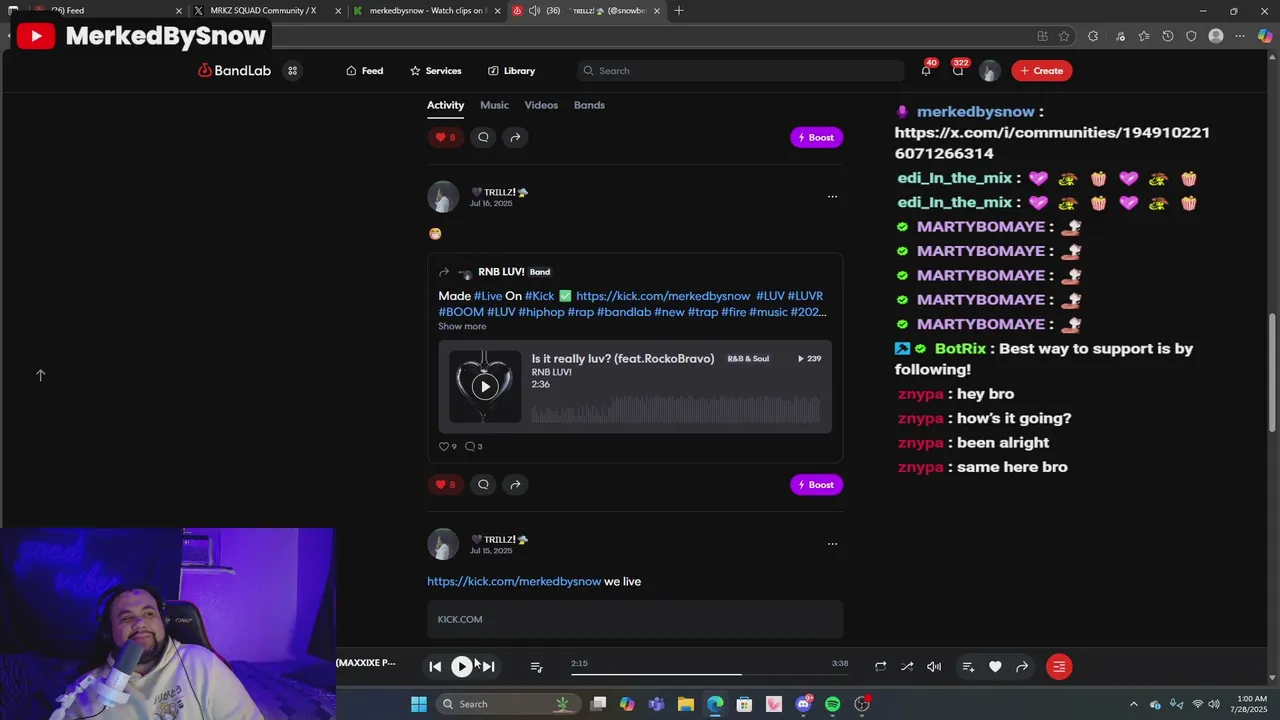
Task: Open the #bandlab hashtag
Action: point(624,312)
